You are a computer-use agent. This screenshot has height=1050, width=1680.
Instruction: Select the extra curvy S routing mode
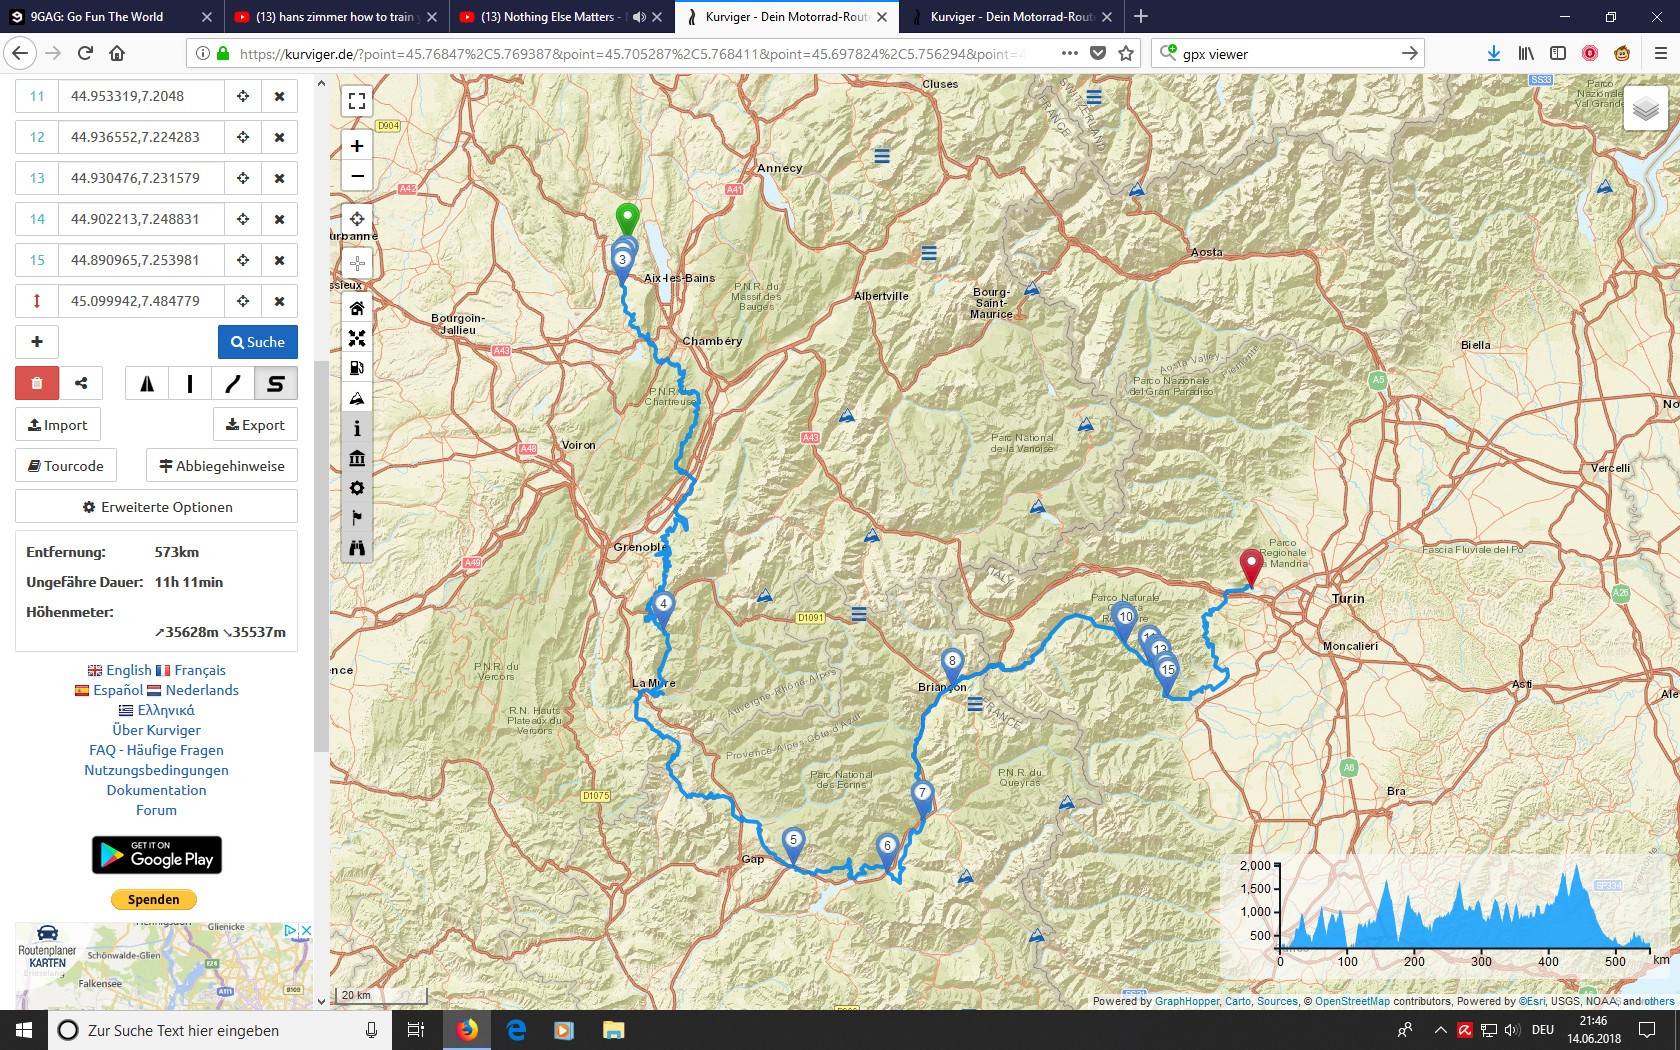click(275, 383)
